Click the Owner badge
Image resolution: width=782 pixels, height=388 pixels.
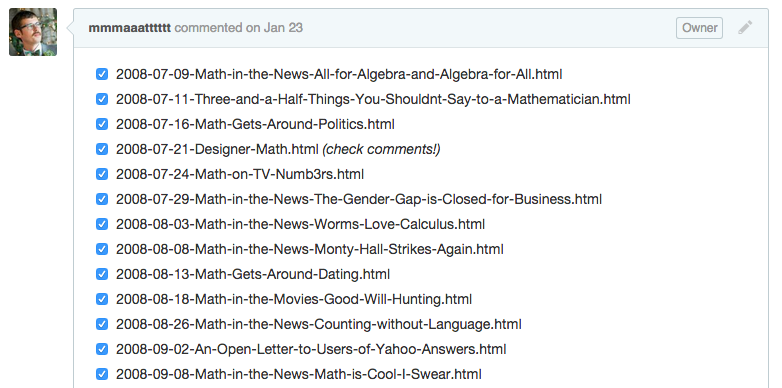point(699,28)
